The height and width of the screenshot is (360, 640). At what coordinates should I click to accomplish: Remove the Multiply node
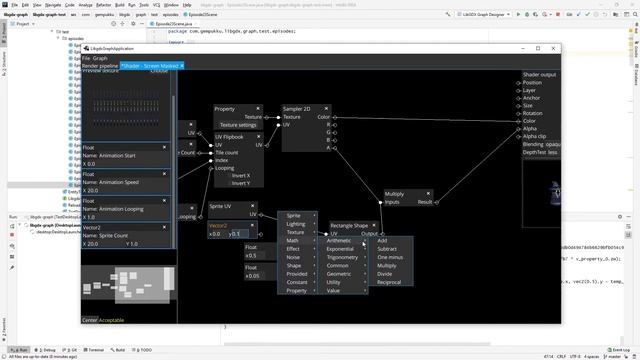point(428,193)
